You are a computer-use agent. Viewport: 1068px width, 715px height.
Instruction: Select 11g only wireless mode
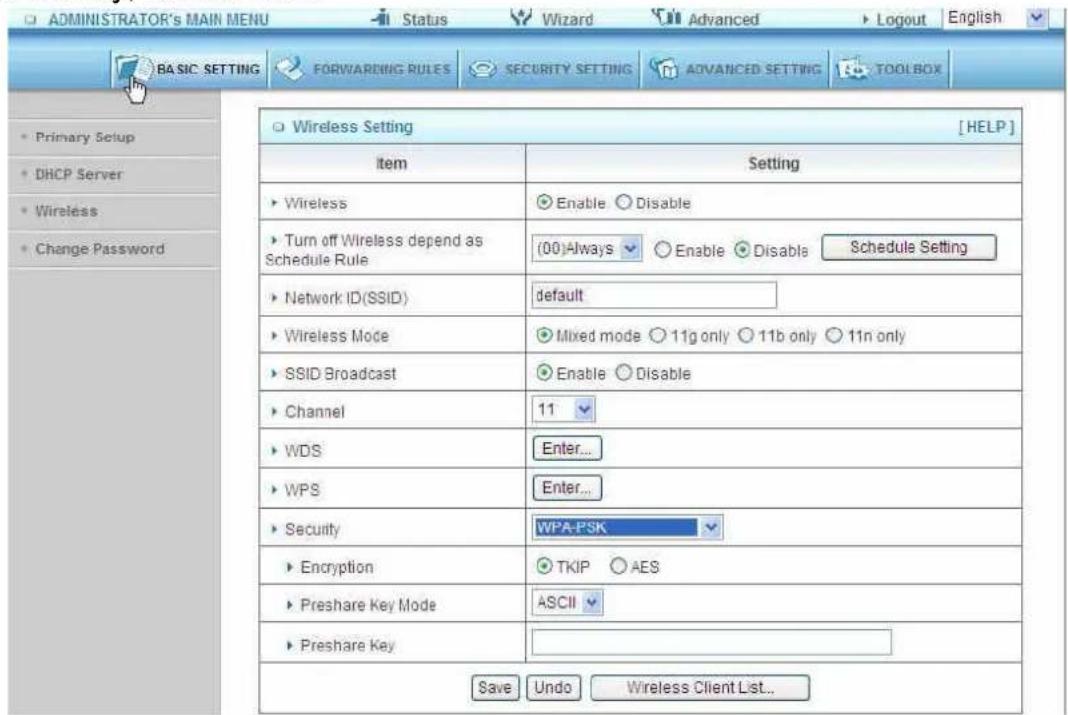[x=657, y=336]
